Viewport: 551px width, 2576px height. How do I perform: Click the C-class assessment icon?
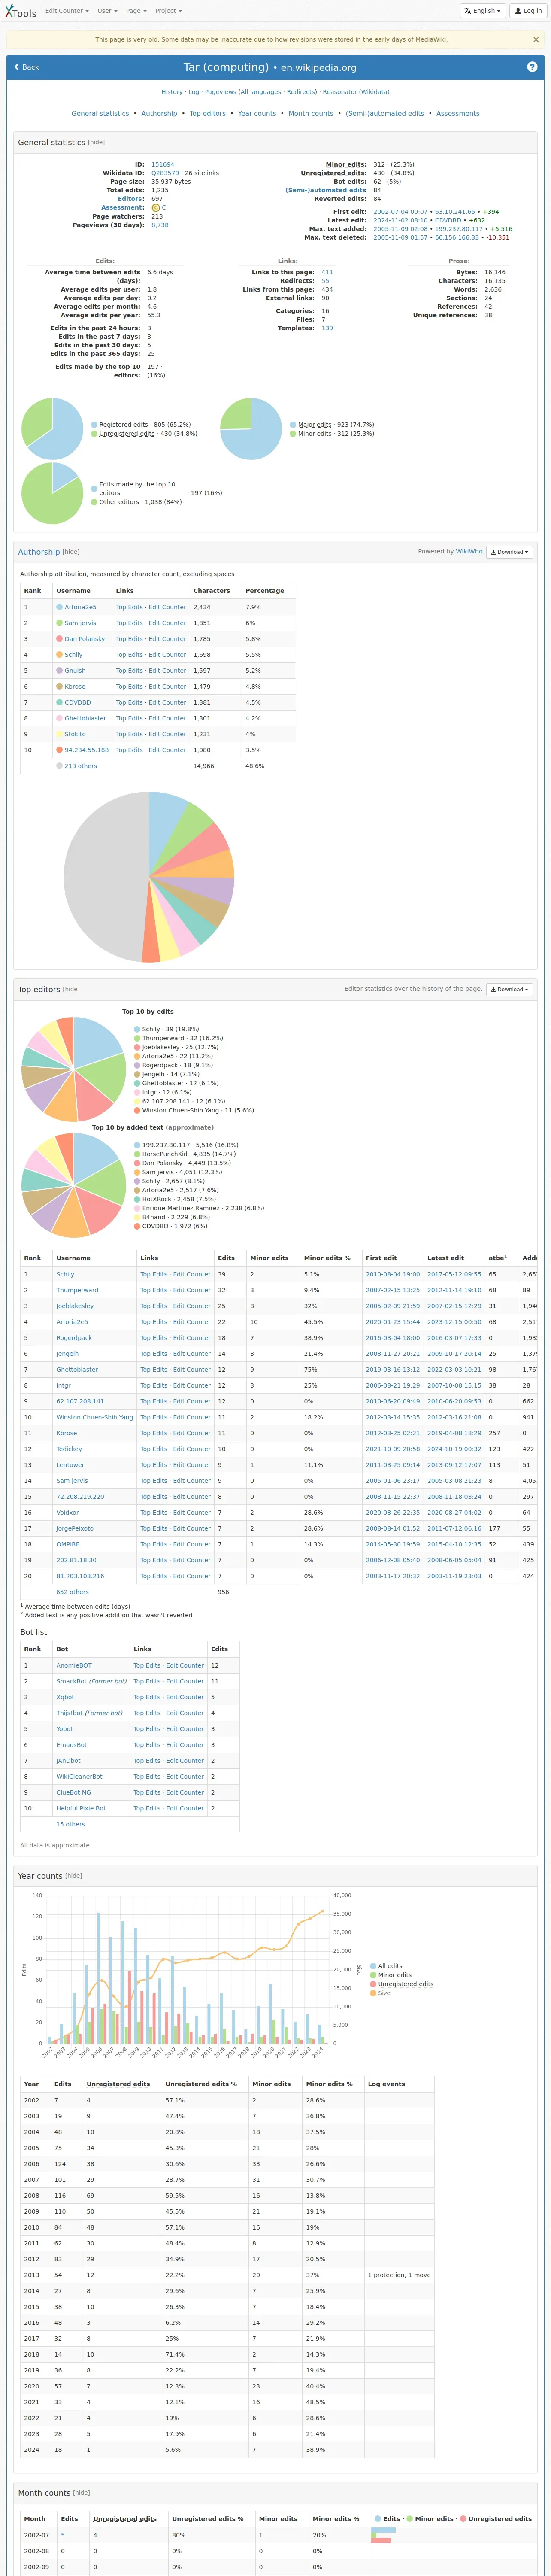[x=156, y=207]
